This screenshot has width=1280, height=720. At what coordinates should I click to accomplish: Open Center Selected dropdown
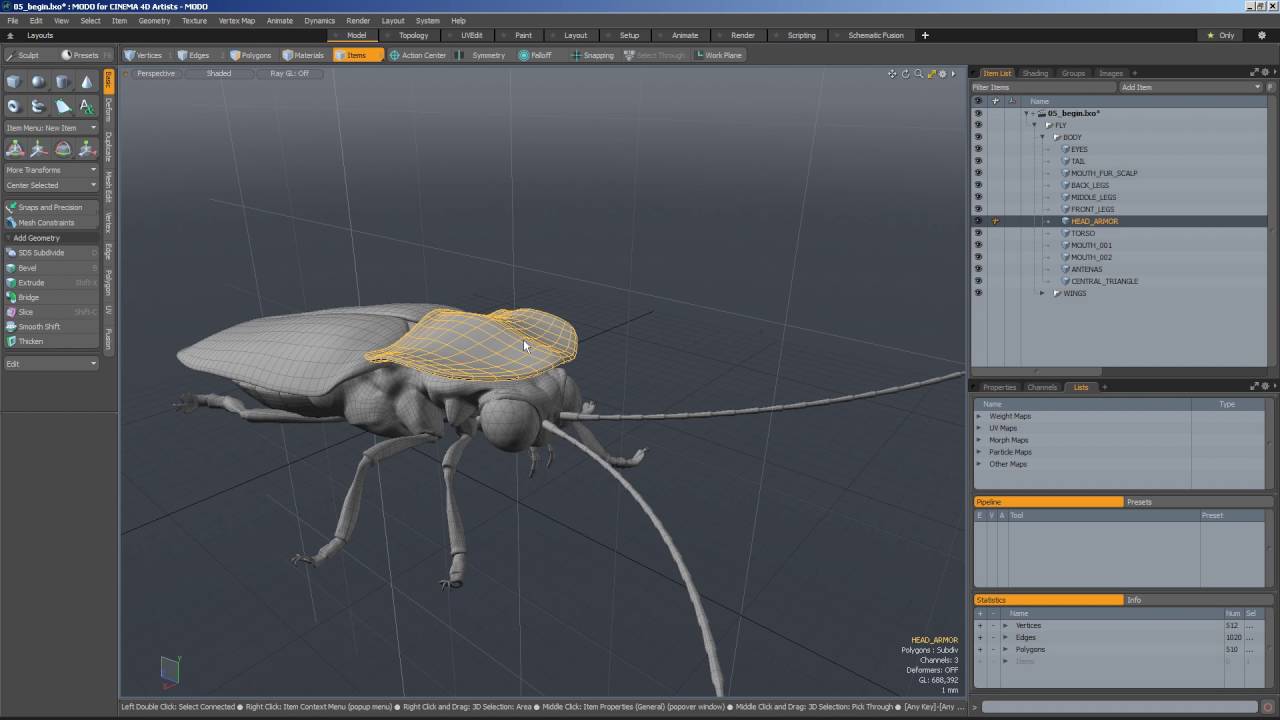51,185
